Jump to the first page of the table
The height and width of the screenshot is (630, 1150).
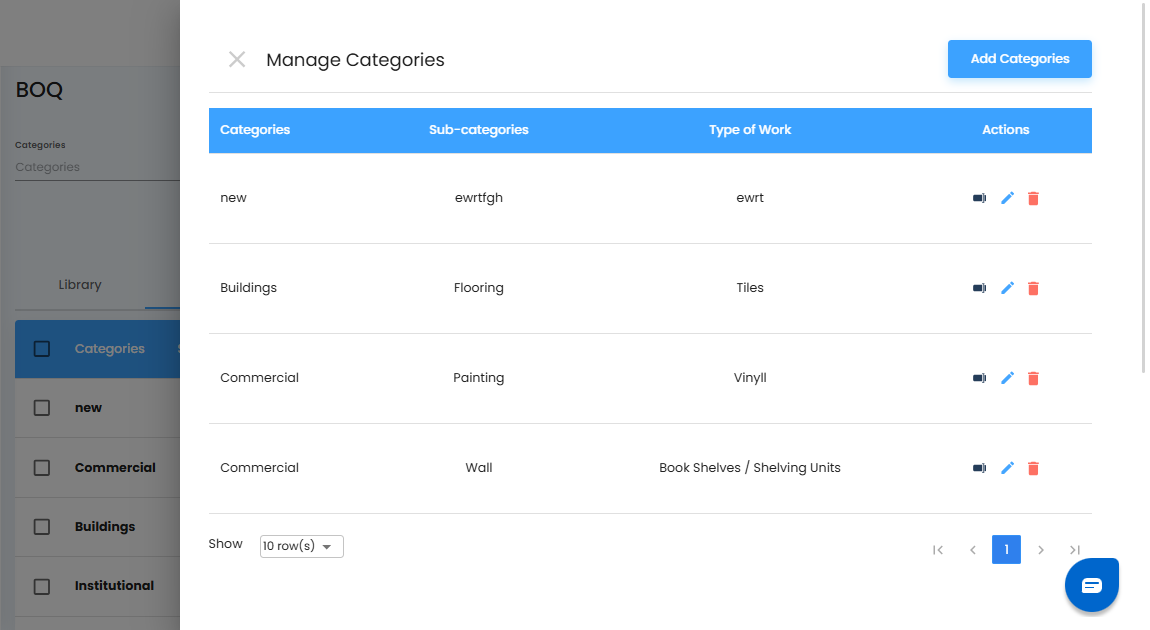tap(938, 550)
